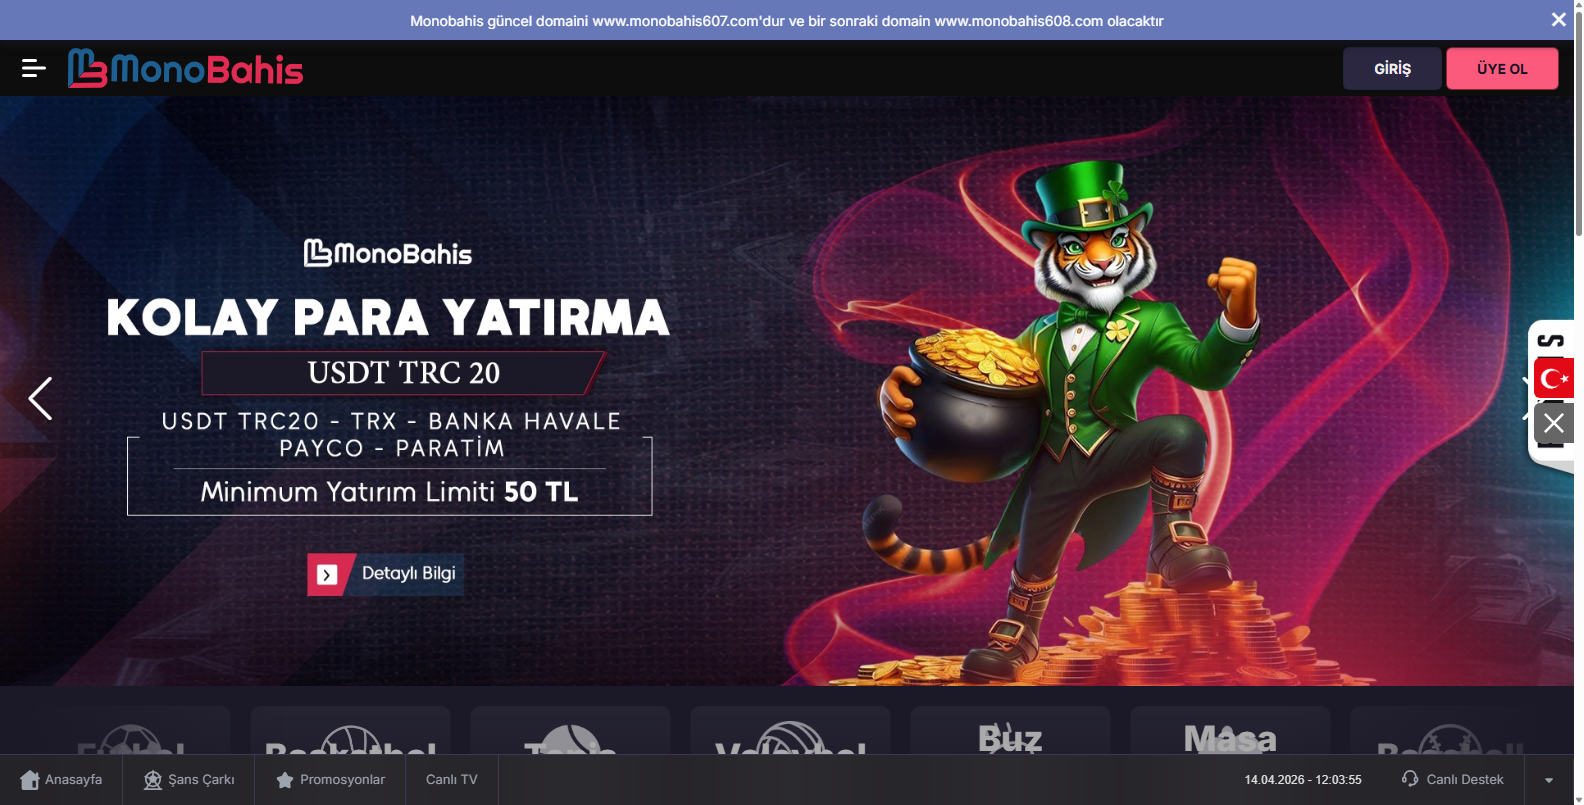Image resolution: width=1584 pixels, height=805 pixels.
Task: Click the date and time 14.04.2026 - 12:03:55
Action: (1303, 780)
